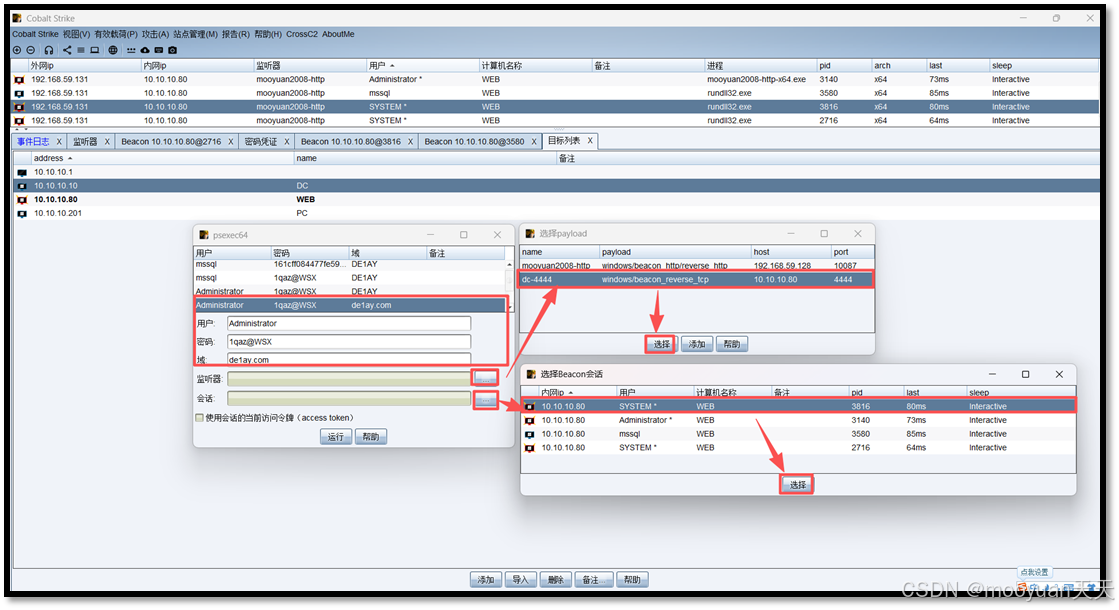Click the 密码 input field in psexec64

[349, 342]
